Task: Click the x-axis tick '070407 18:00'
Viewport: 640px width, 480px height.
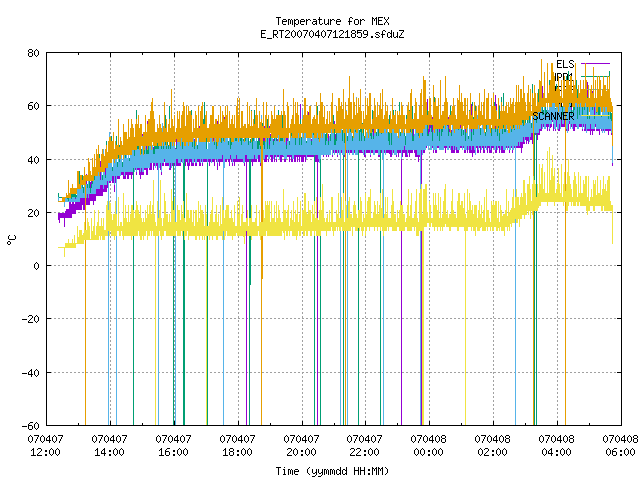Action: coord(237,446)
